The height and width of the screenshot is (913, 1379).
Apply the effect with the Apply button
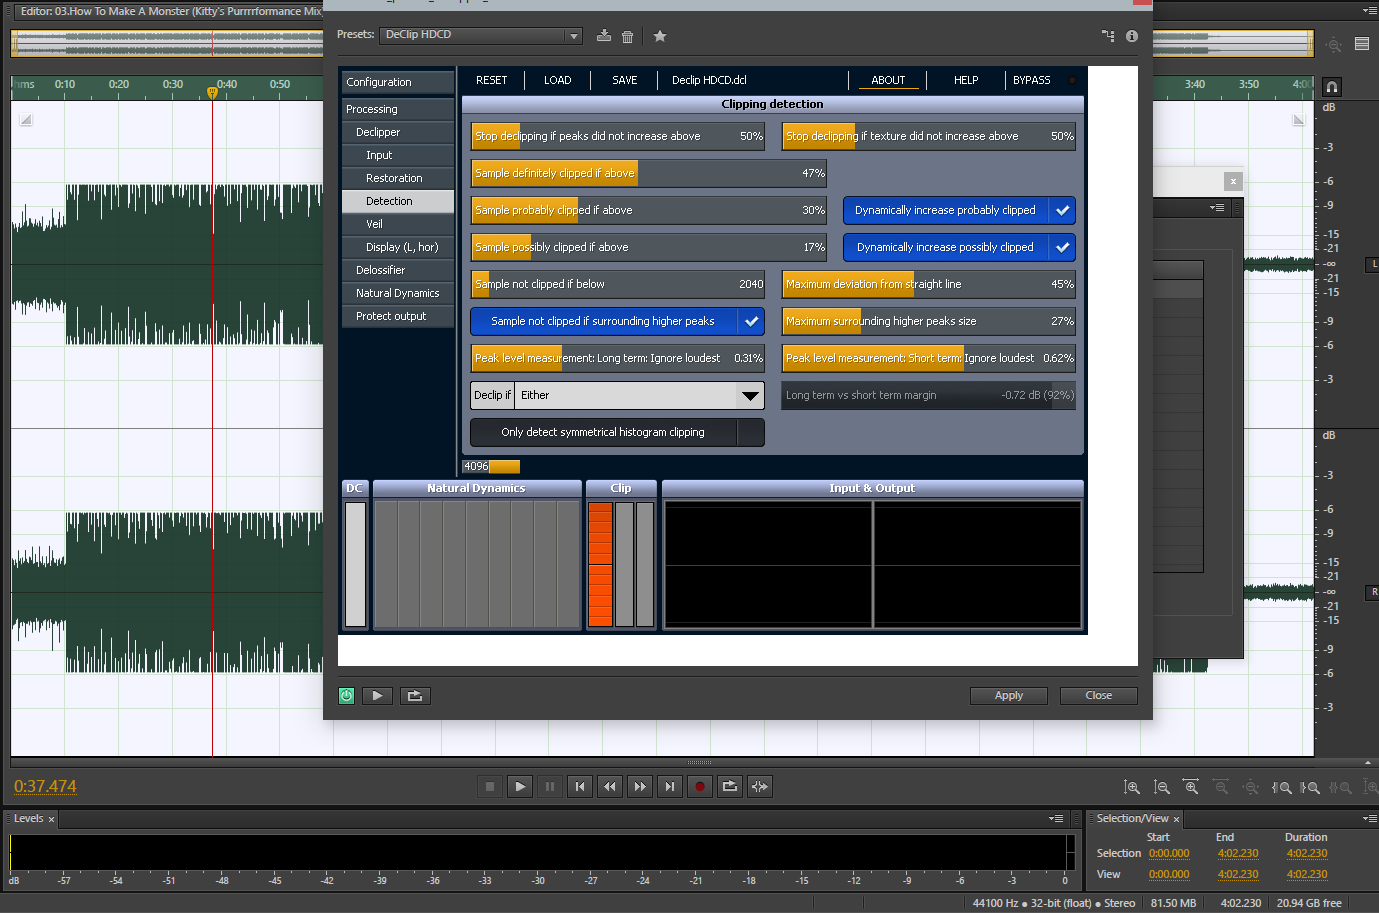click(x=1009, y=696)
